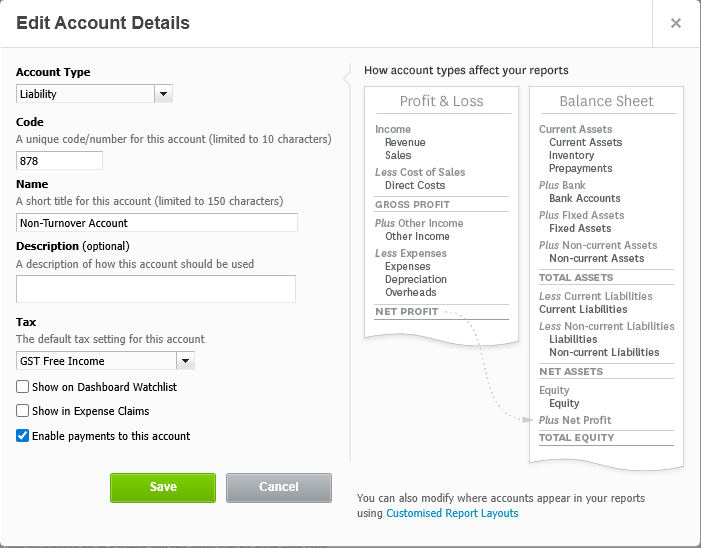The image size is (701, 548).
Task: Click the Profit & Loss report heading
Action: pyautogui.click(x=441, y=101)
